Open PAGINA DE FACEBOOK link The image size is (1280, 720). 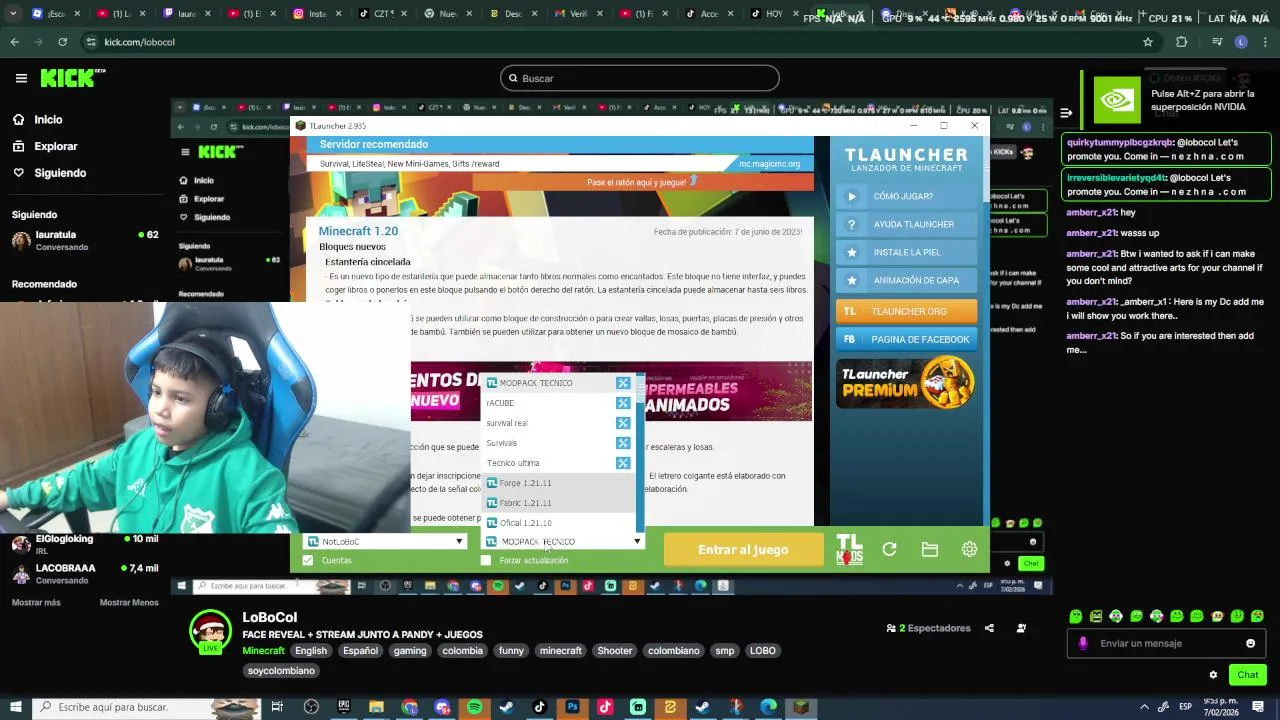906,339
